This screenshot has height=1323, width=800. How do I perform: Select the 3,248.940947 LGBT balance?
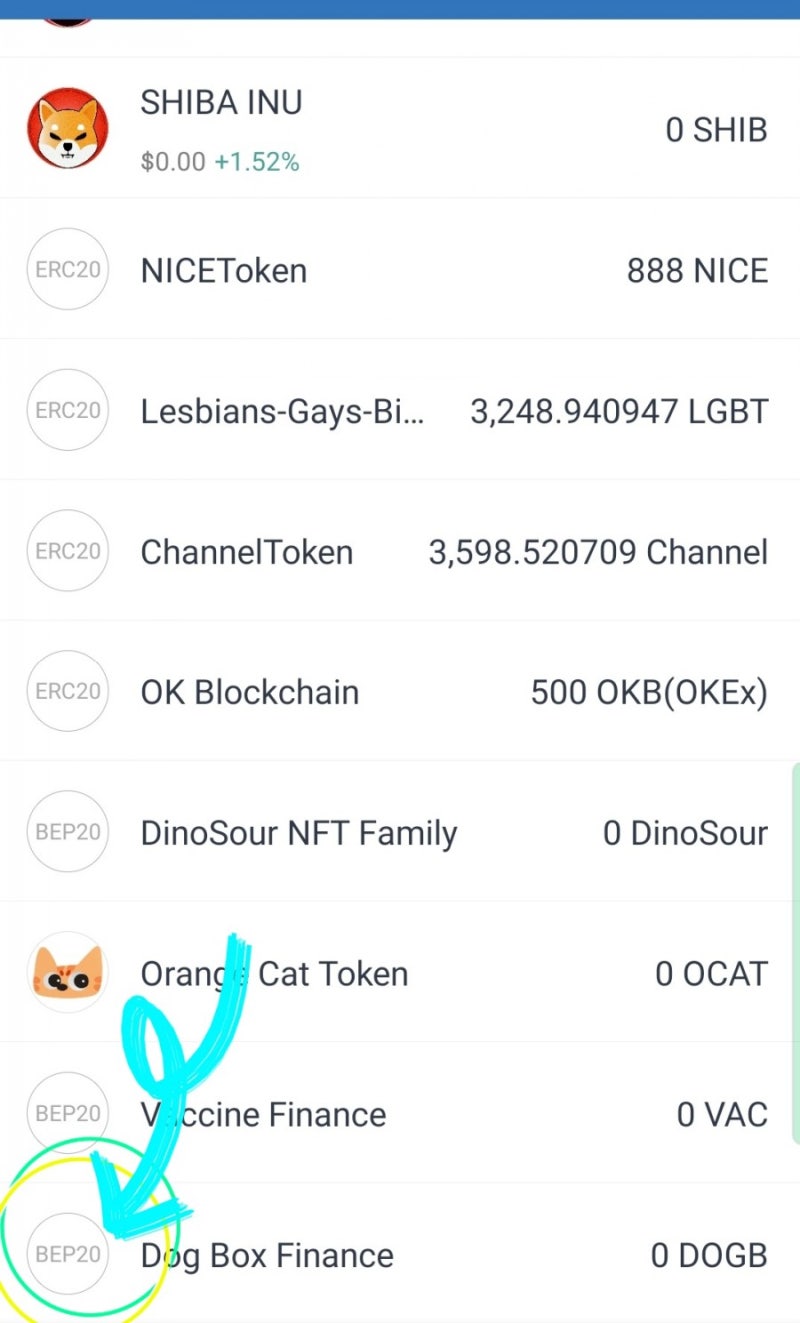point(619,411)
